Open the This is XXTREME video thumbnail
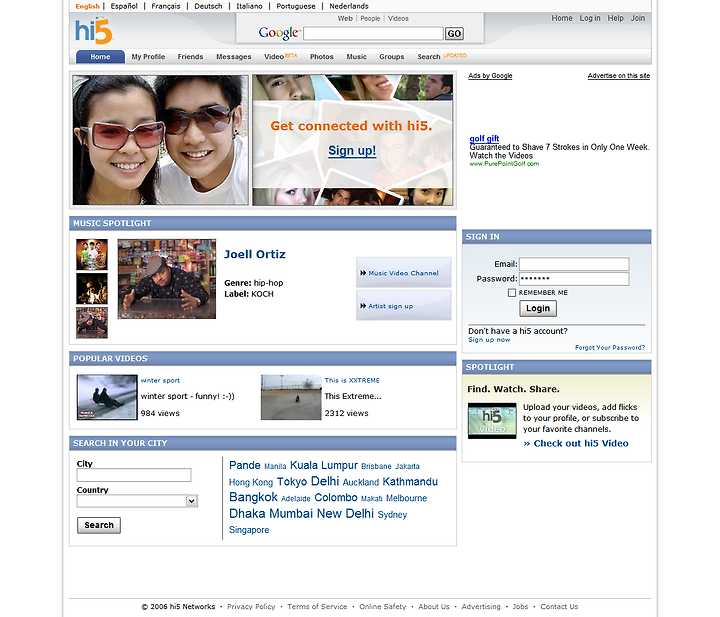The height and width of the screenshot is (617, 720). pos(291,397)
